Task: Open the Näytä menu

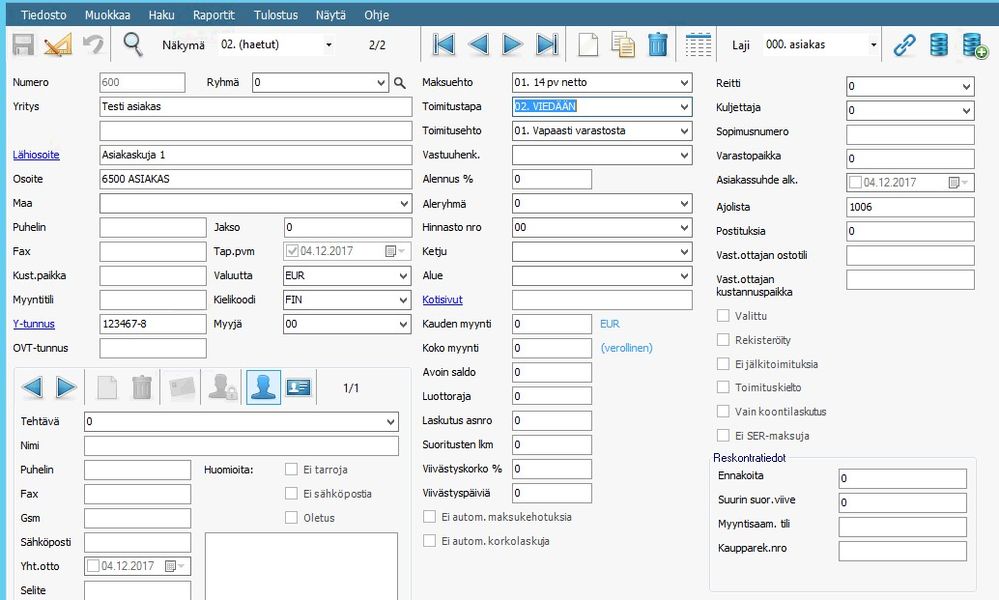Action: click(x=331, y=15)
